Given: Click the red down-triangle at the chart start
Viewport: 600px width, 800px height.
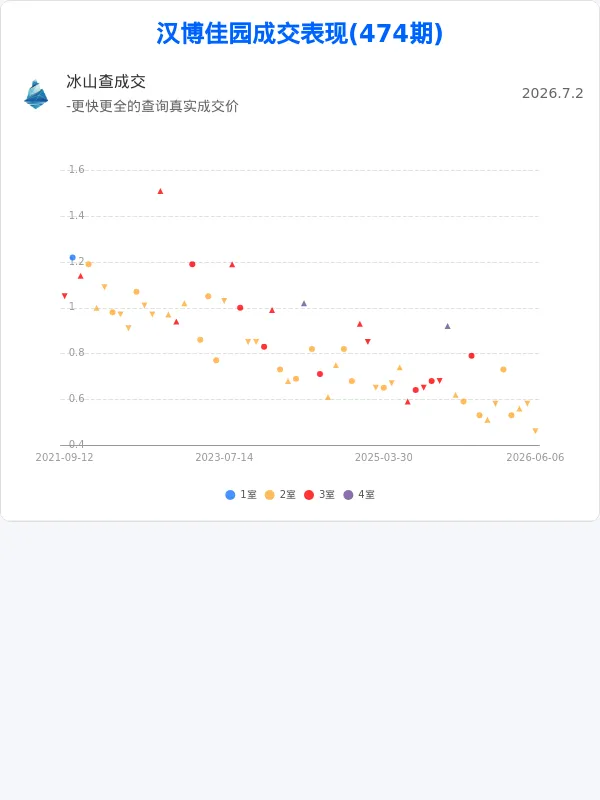Looking at the screenshot, I should point(64,296).
